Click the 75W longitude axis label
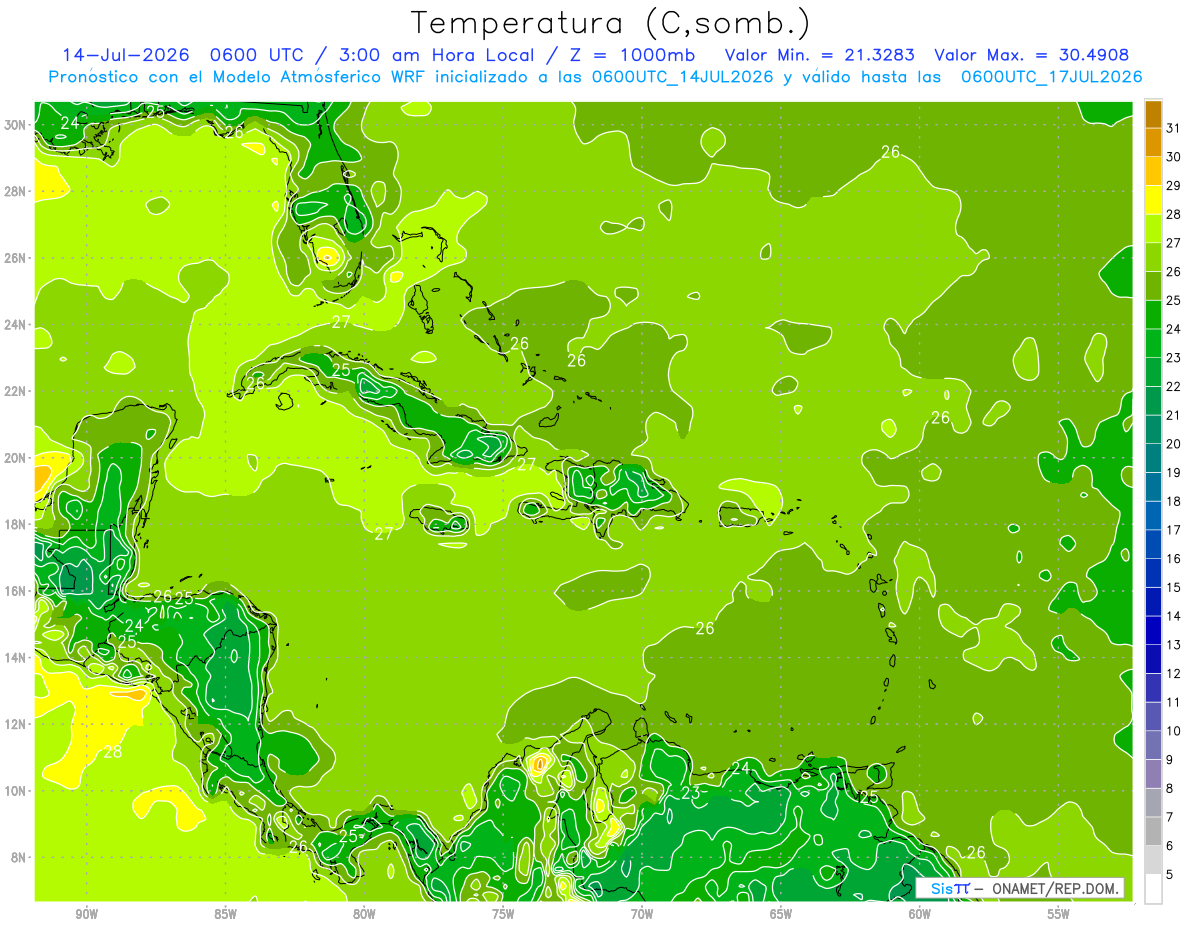This screenshot has width=1200, height=927. point(503,914)
